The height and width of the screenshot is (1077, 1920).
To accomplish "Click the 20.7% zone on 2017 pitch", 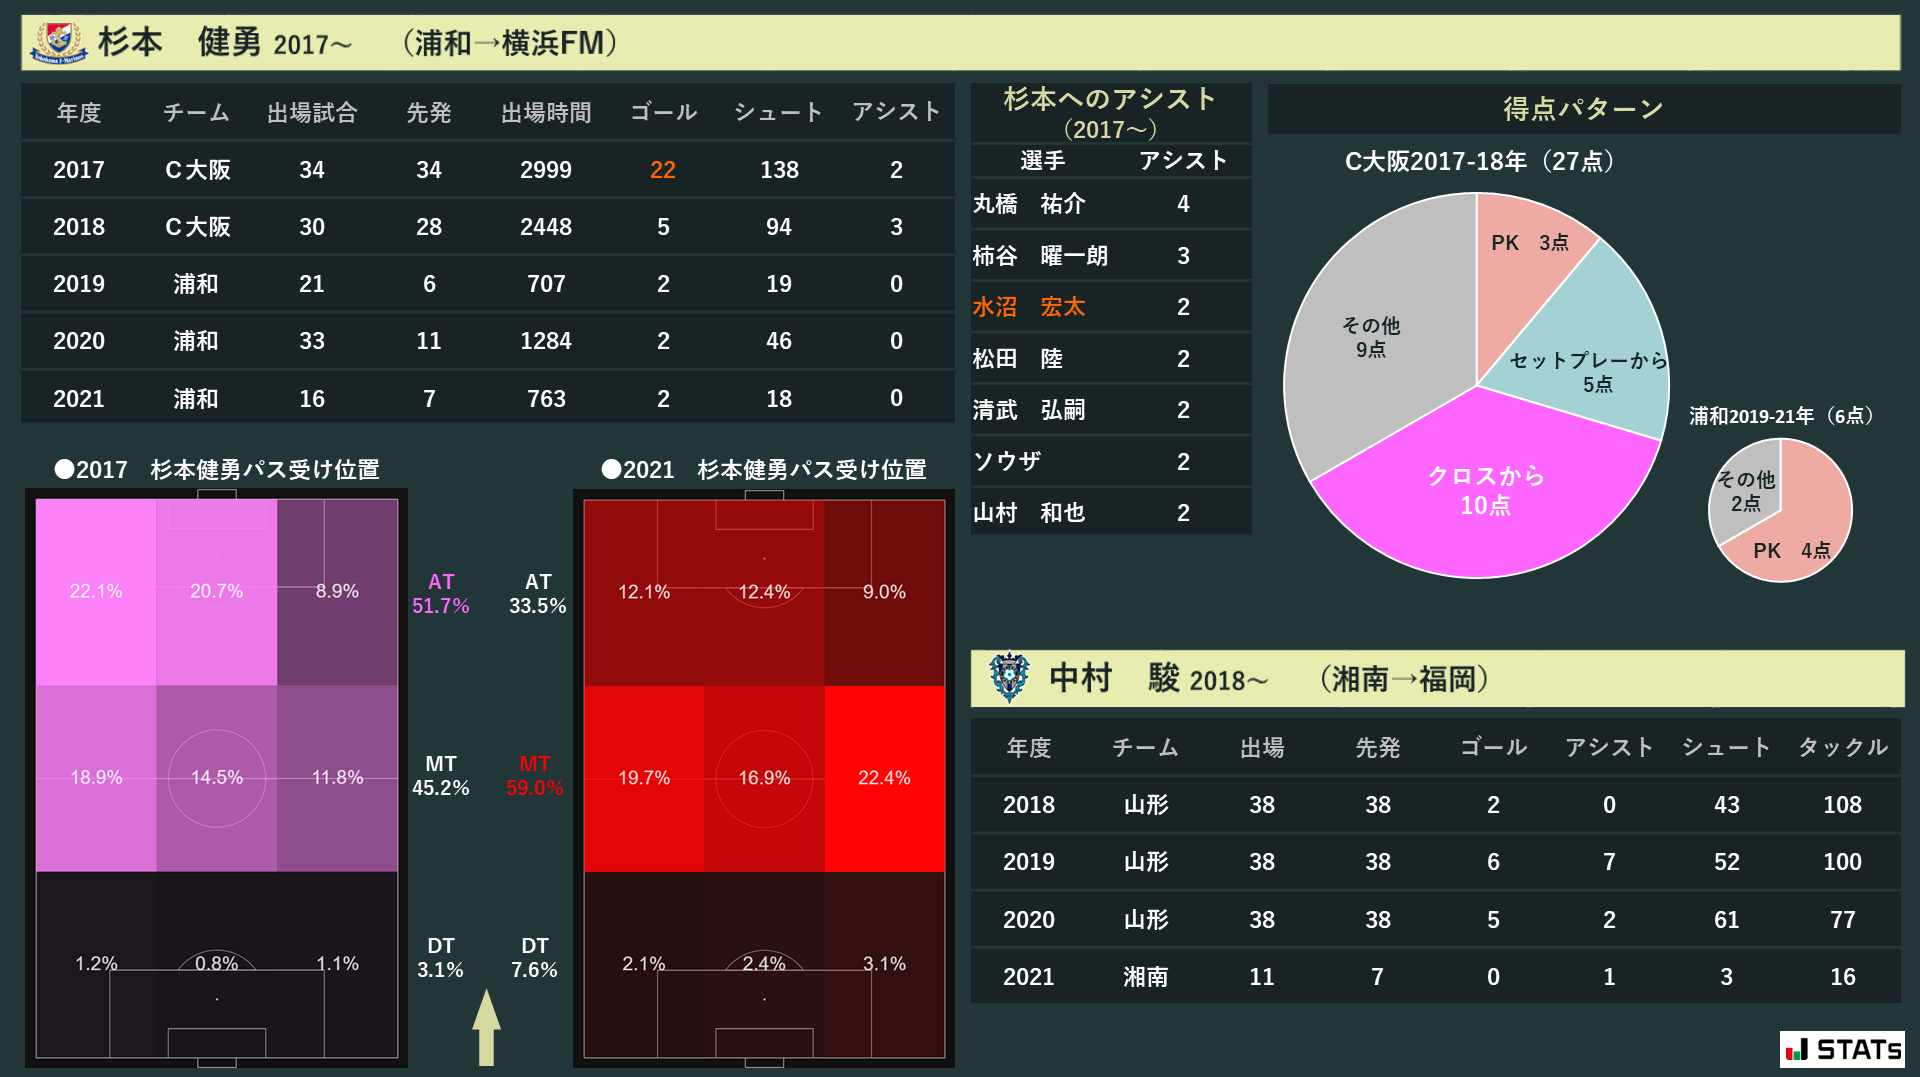I will click(217, 591).
